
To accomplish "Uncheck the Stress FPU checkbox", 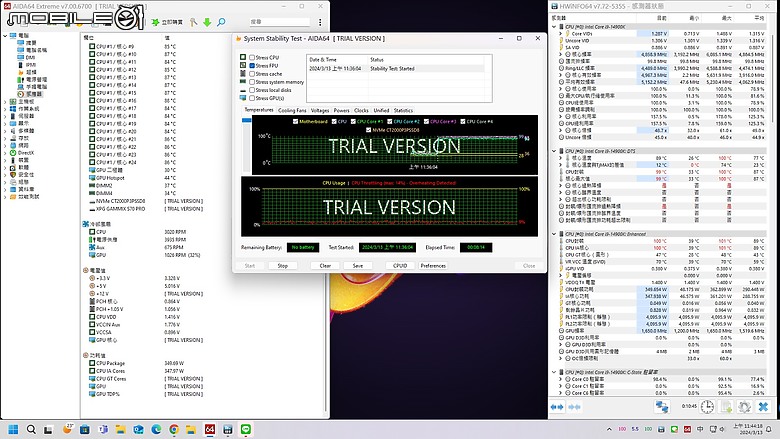I will pos(252,66).
